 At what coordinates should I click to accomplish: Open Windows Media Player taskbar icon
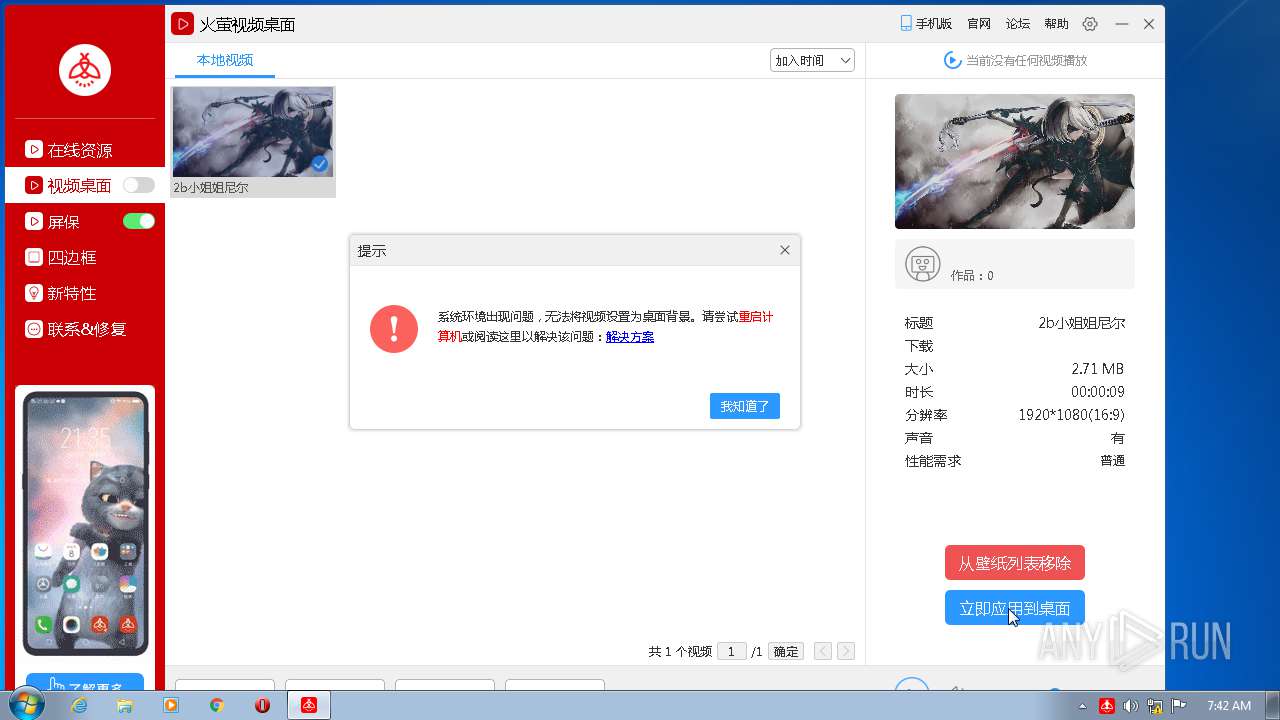[171, 705]
